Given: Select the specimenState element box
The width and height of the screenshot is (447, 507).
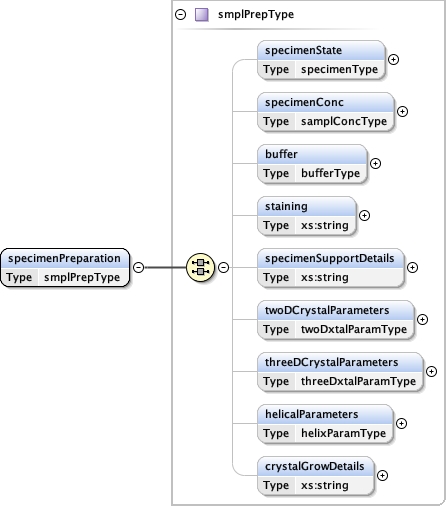Looking at the screenshot, I should click(321, 60).
